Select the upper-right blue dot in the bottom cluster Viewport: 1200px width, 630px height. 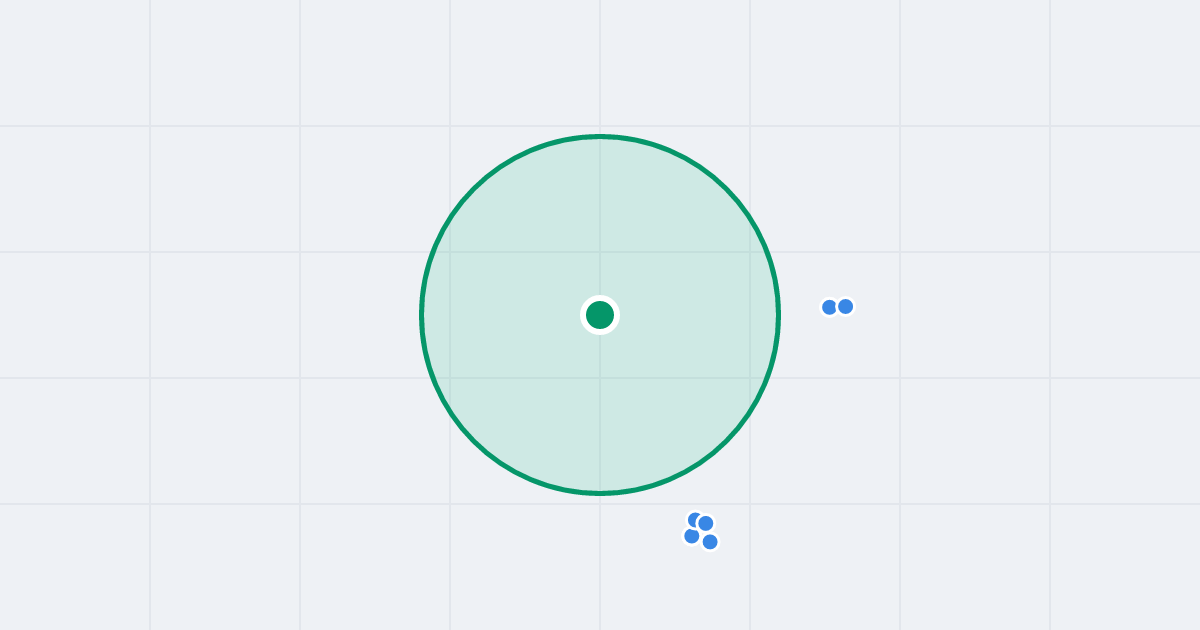(706, 523)
